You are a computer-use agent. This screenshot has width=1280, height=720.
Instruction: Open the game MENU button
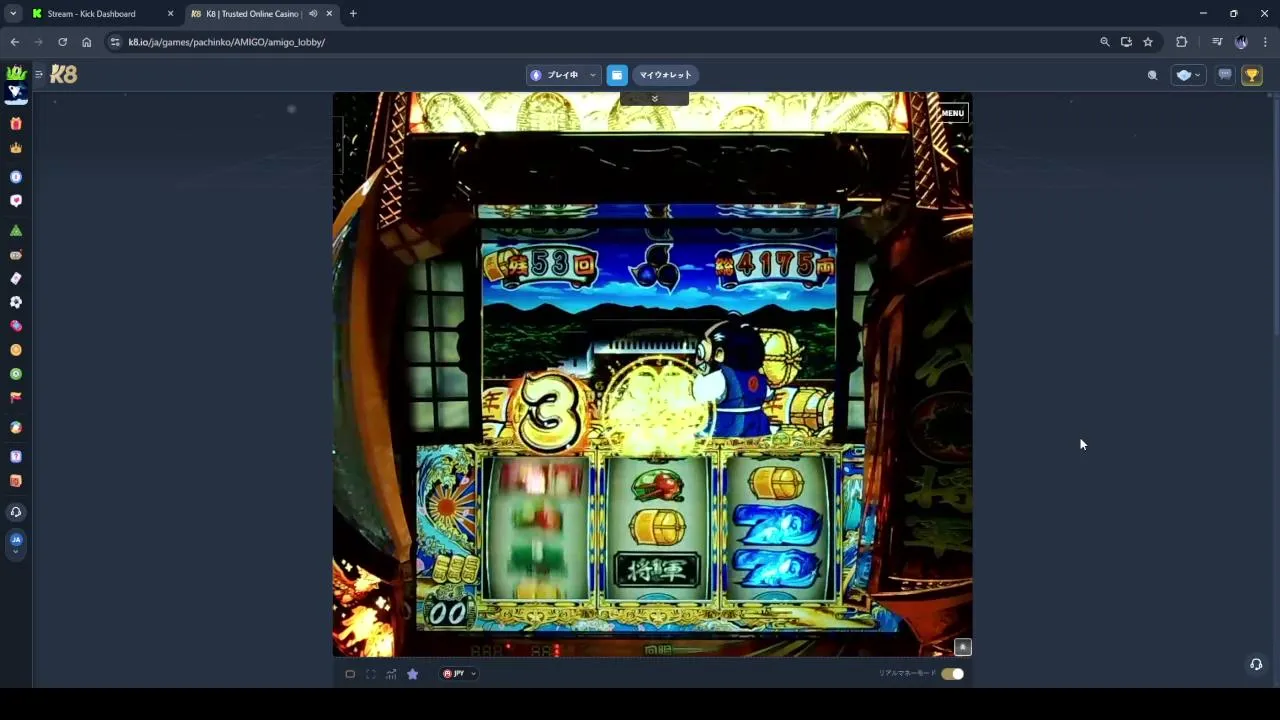pos(952,113)
